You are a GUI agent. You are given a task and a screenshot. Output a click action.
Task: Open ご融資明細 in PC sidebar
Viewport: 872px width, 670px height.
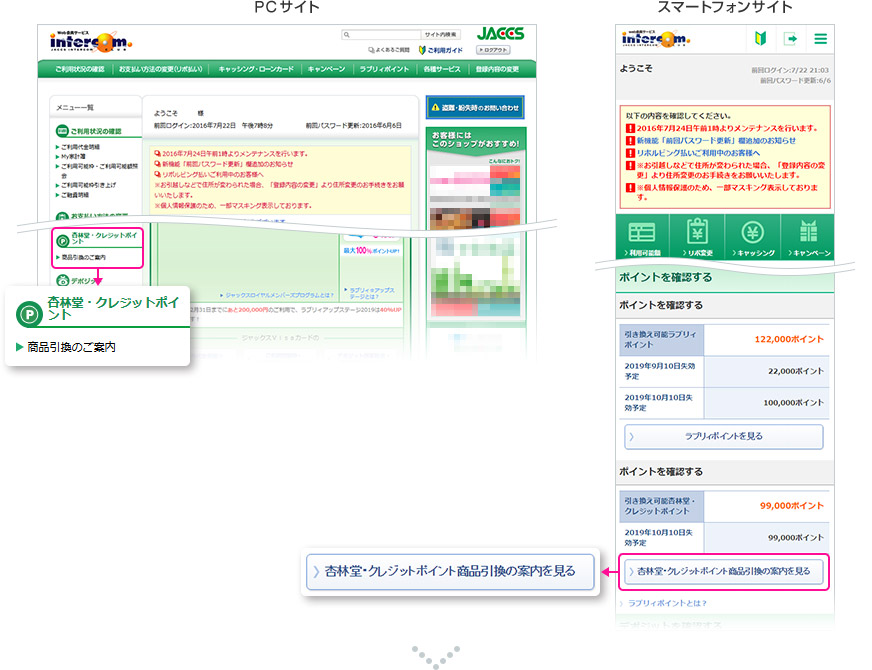click(x=75, y=195)
